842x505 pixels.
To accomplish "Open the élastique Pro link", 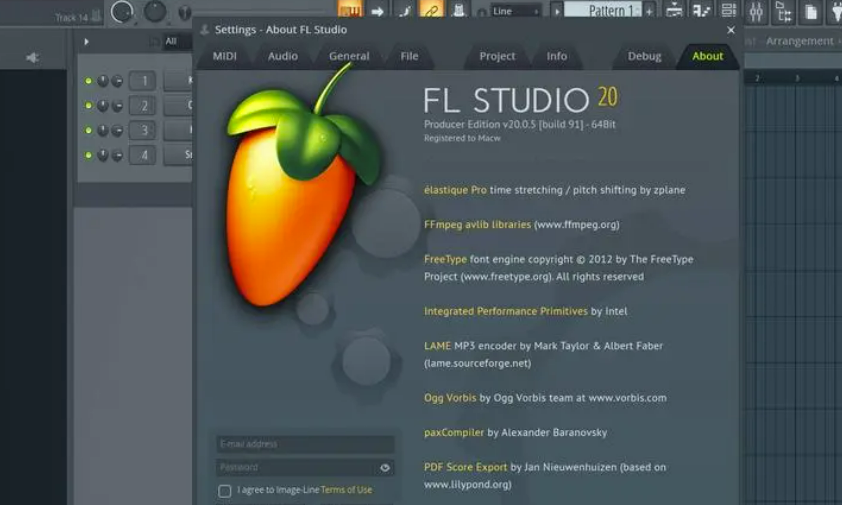I will coord(455,190).
